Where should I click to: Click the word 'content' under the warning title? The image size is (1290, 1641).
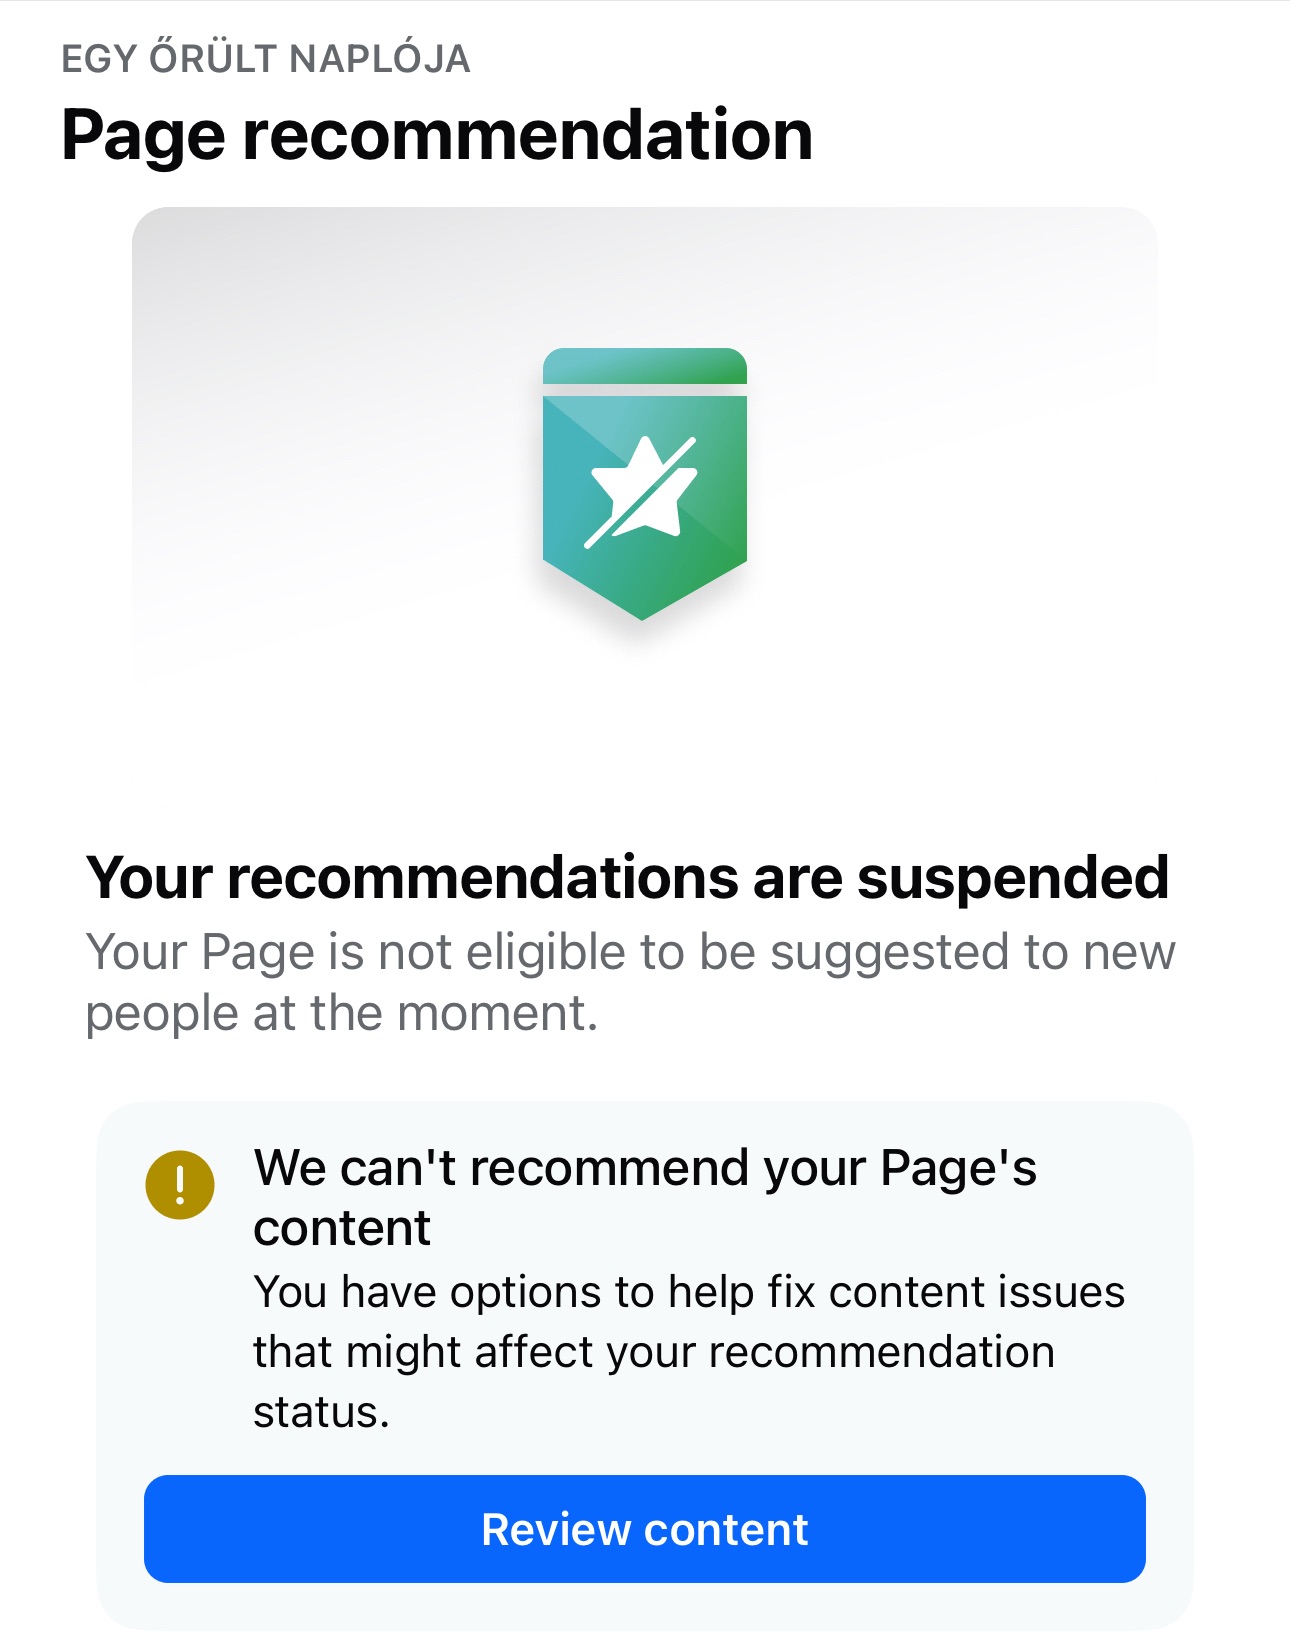[342, 1228]
